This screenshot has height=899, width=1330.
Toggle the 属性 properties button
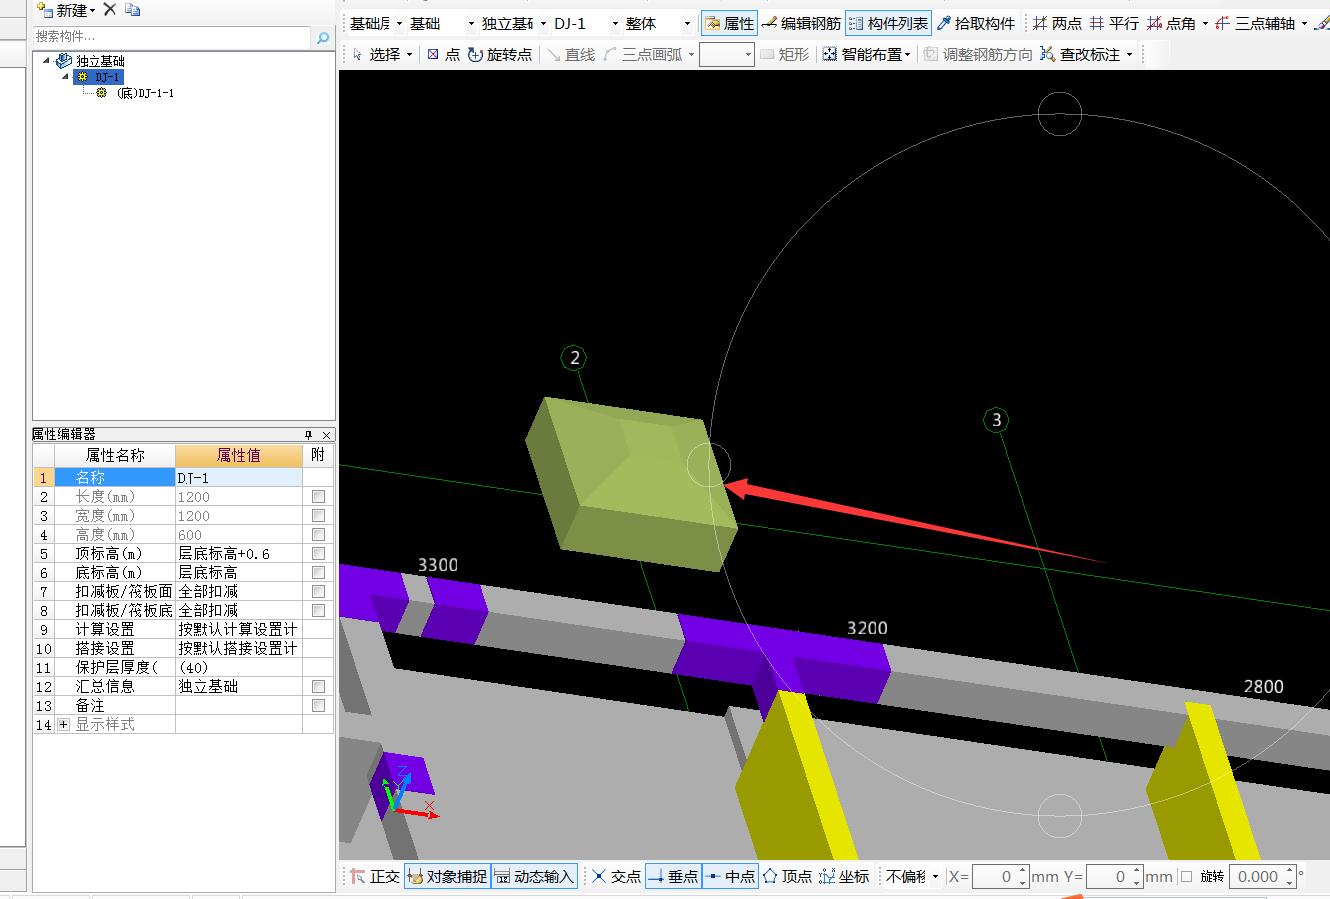729,23
